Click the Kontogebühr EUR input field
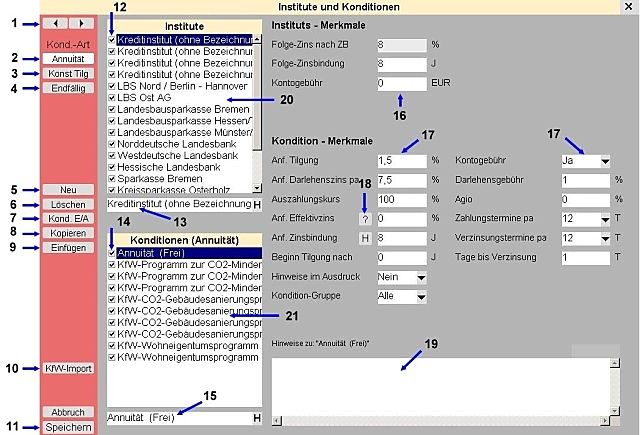Viewport: 640px width, 435px height. coord(402,84)
